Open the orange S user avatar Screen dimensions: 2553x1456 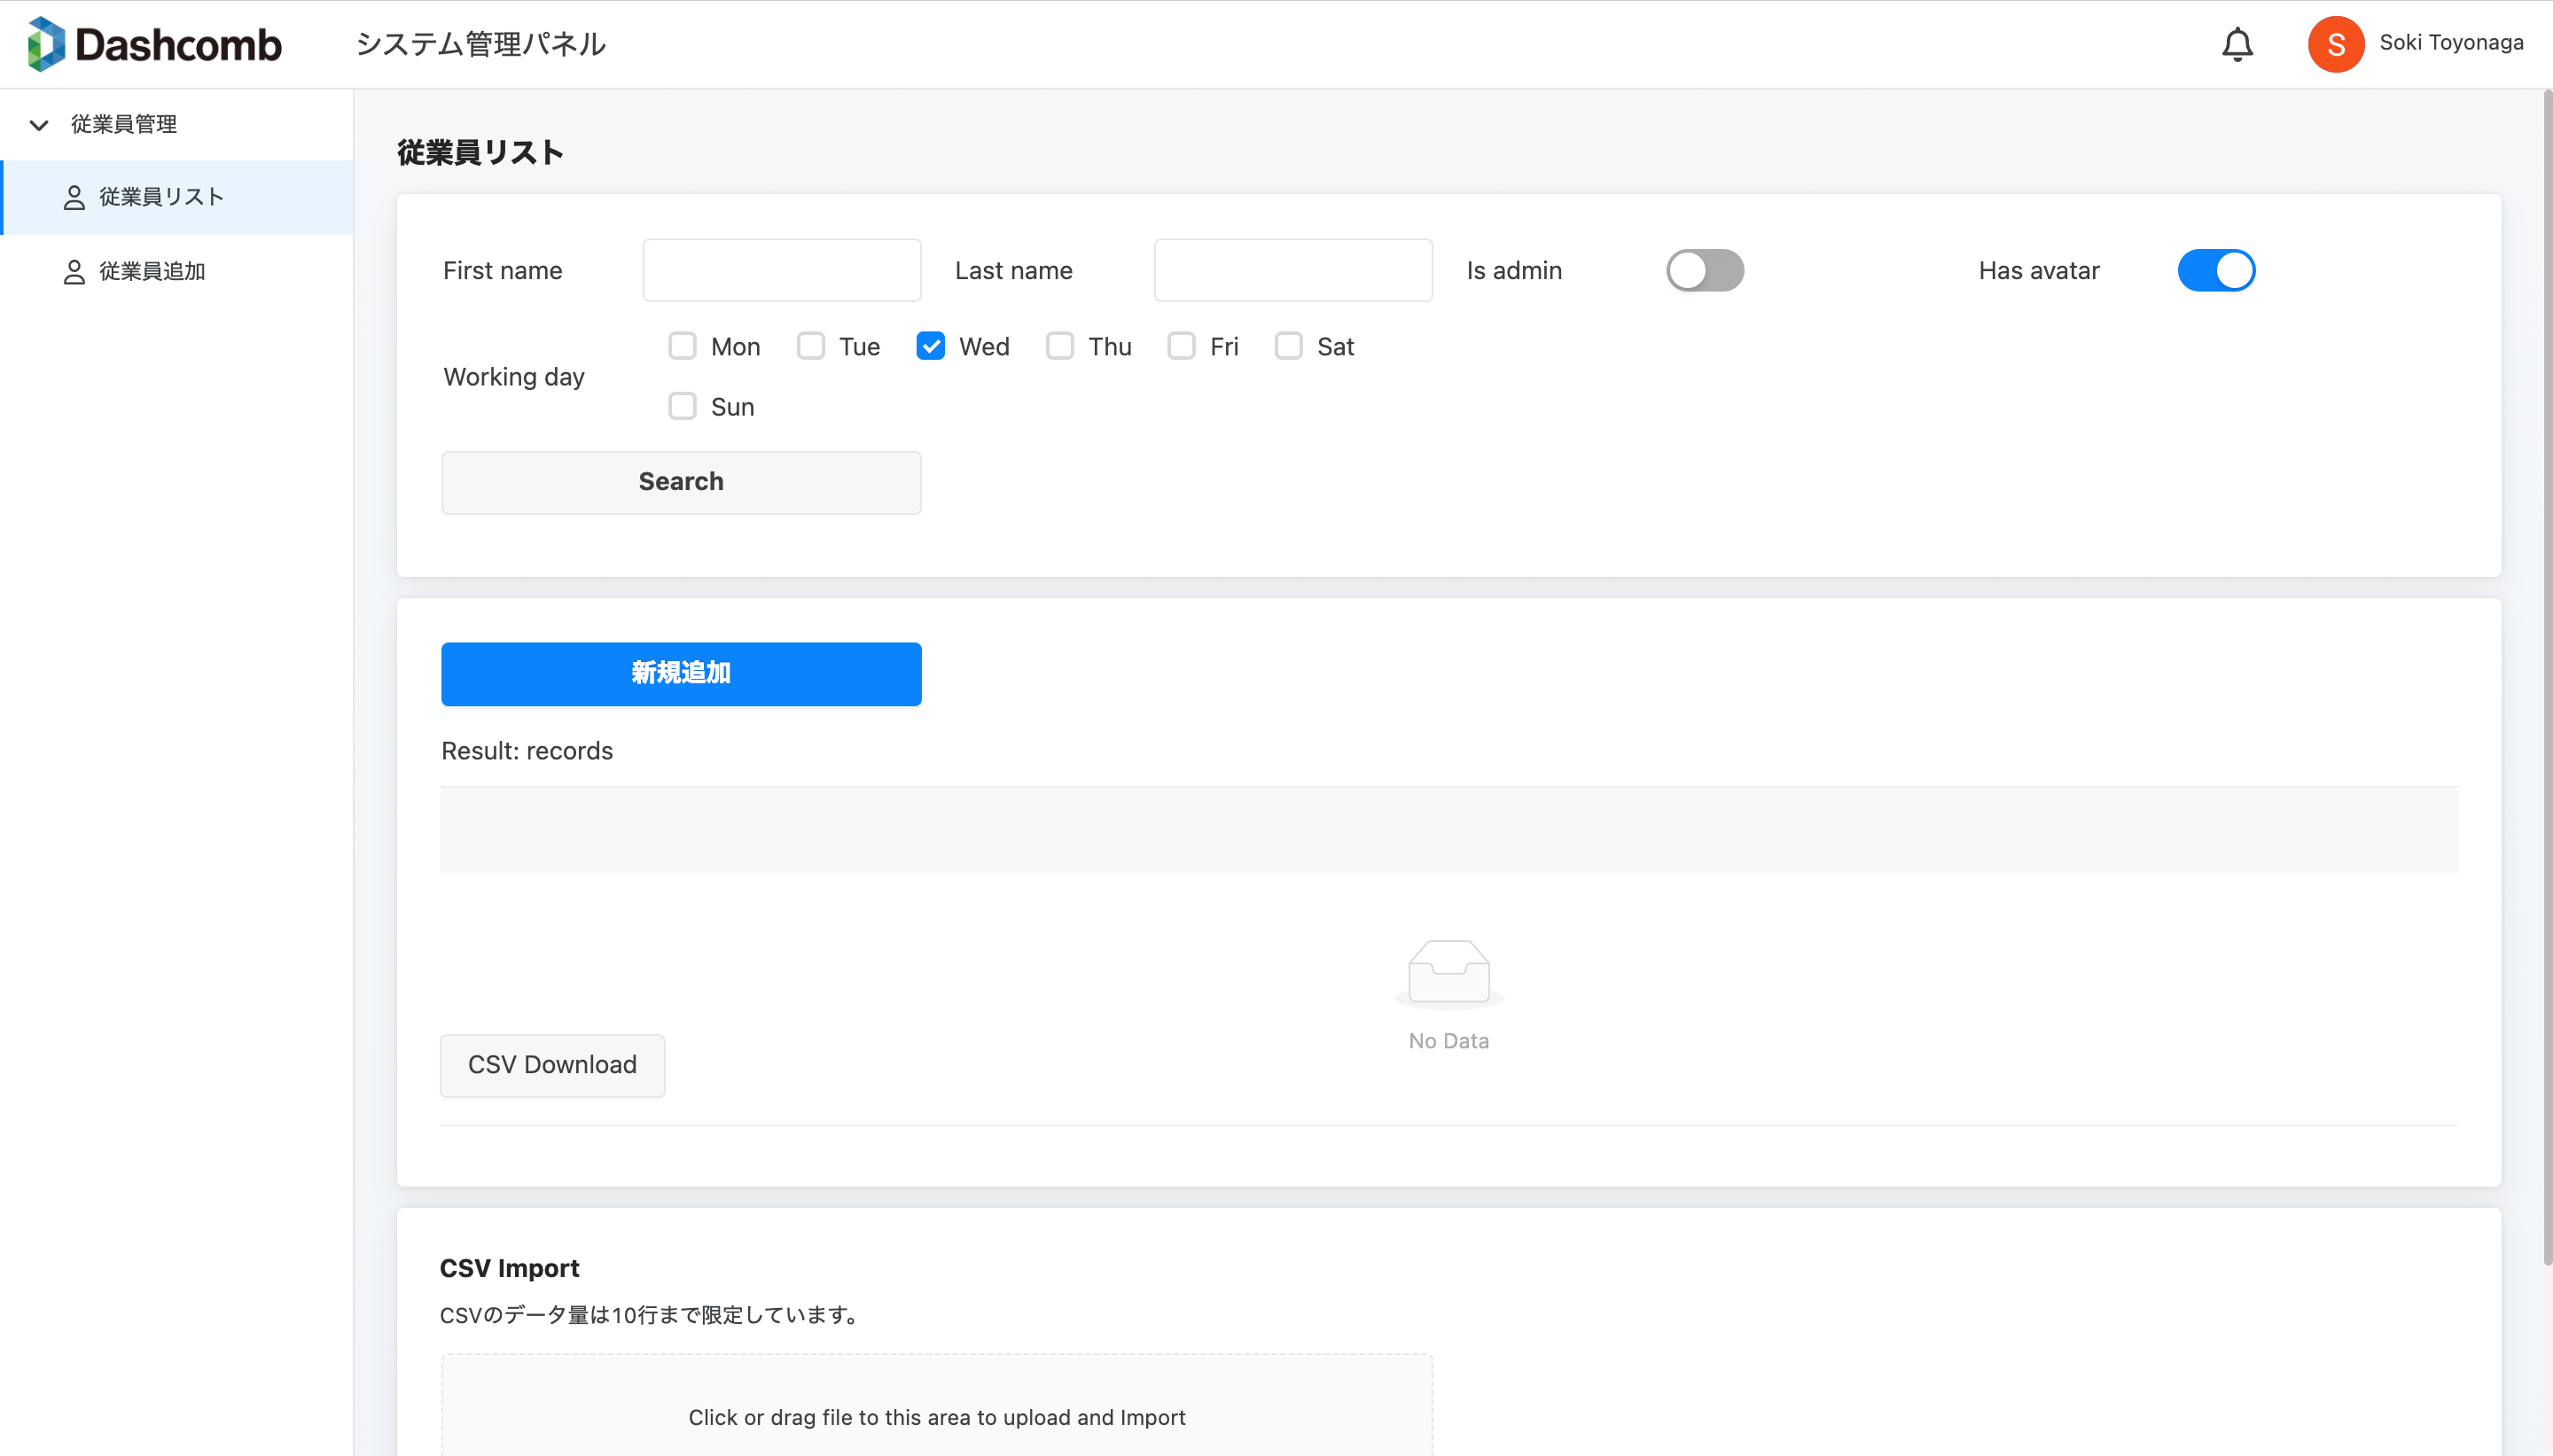point(2335,44)
